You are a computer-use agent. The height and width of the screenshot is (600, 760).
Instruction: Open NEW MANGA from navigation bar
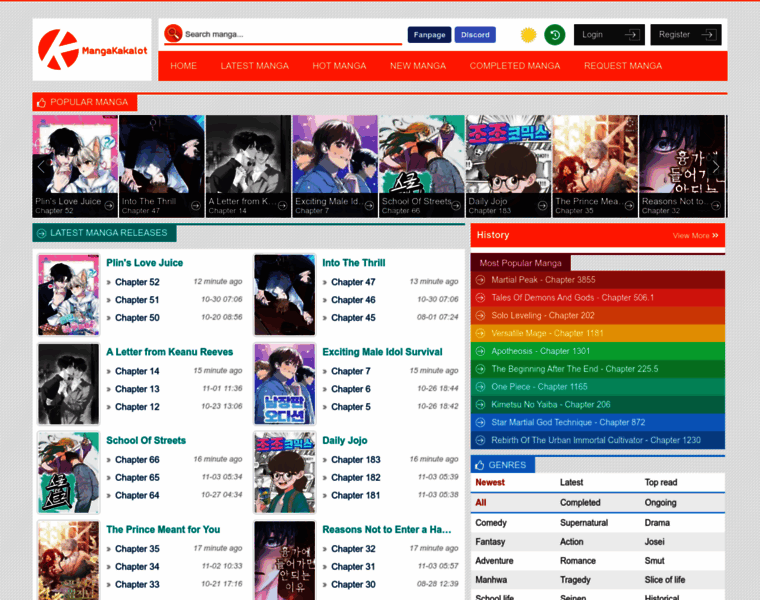coord(418,66)
